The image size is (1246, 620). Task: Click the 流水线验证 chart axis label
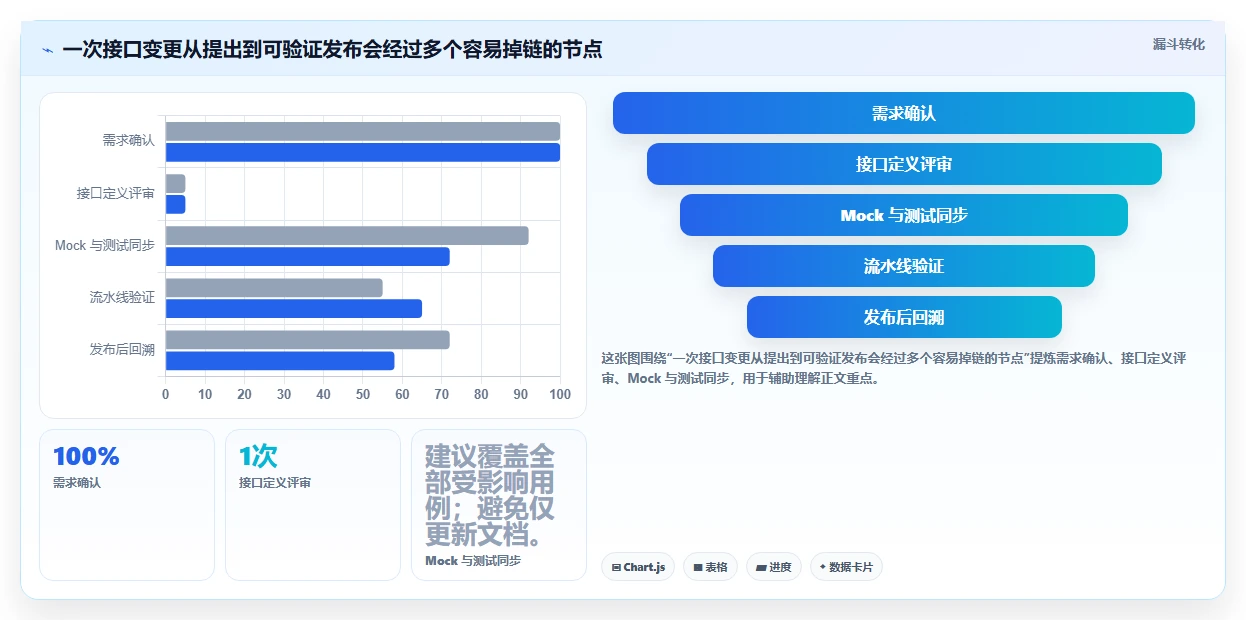point(122,297)
